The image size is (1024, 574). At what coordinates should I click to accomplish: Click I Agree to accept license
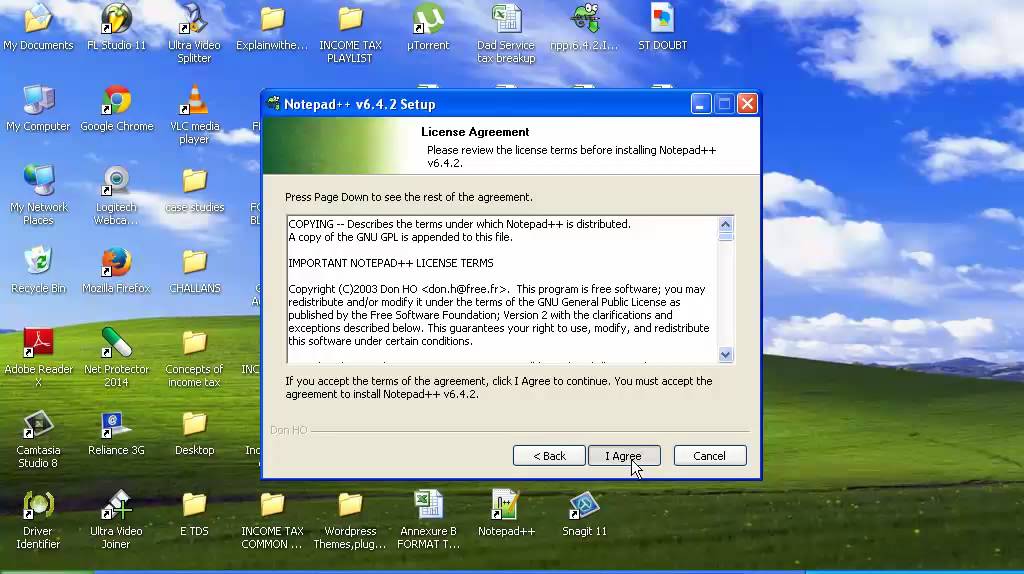coord(624,456)
